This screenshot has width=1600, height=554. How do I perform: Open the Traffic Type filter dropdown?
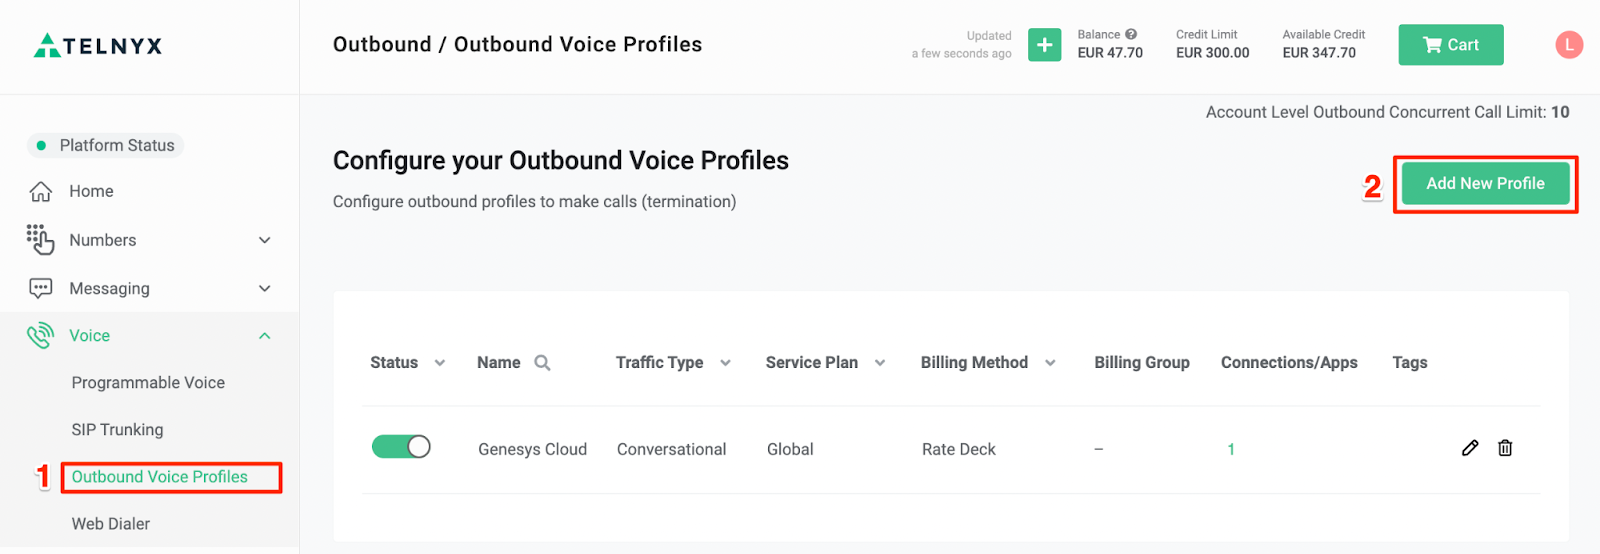click(x=725, y=363)
